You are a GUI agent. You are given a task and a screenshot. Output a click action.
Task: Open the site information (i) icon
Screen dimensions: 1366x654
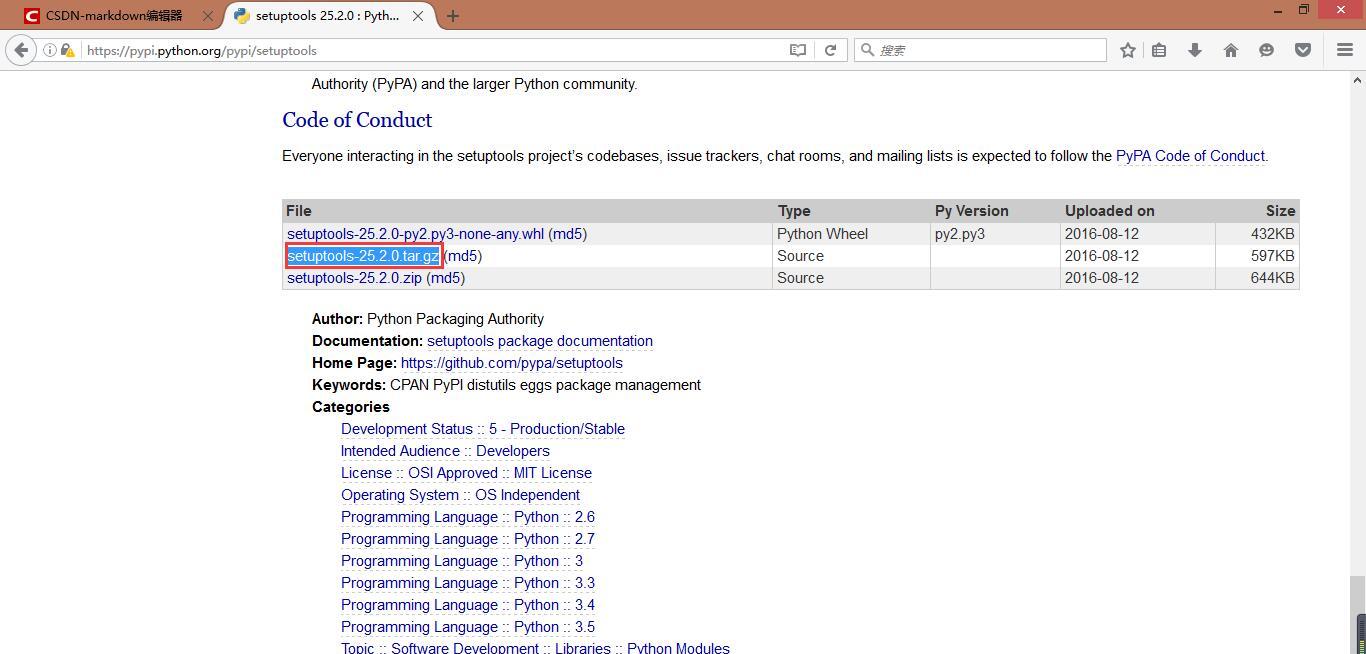coord(49,50)
